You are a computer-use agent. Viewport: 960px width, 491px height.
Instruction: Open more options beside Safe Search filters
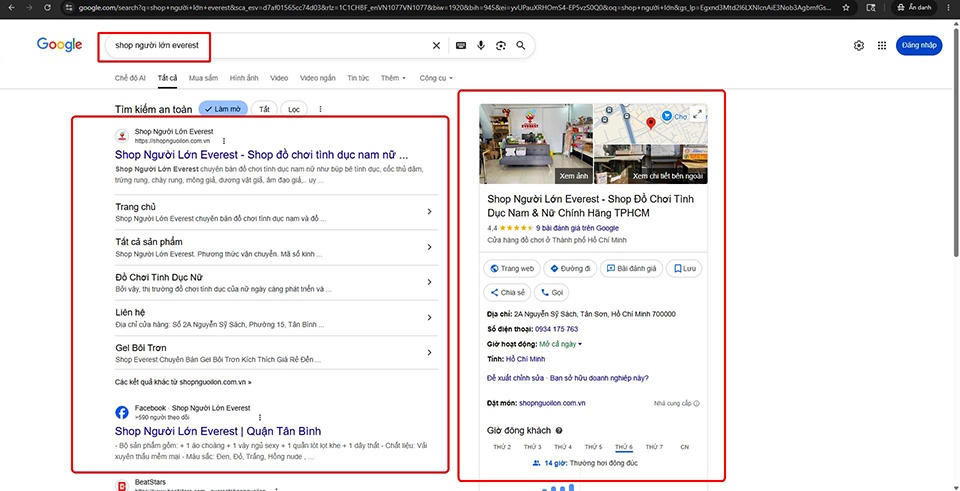point(320,110)
